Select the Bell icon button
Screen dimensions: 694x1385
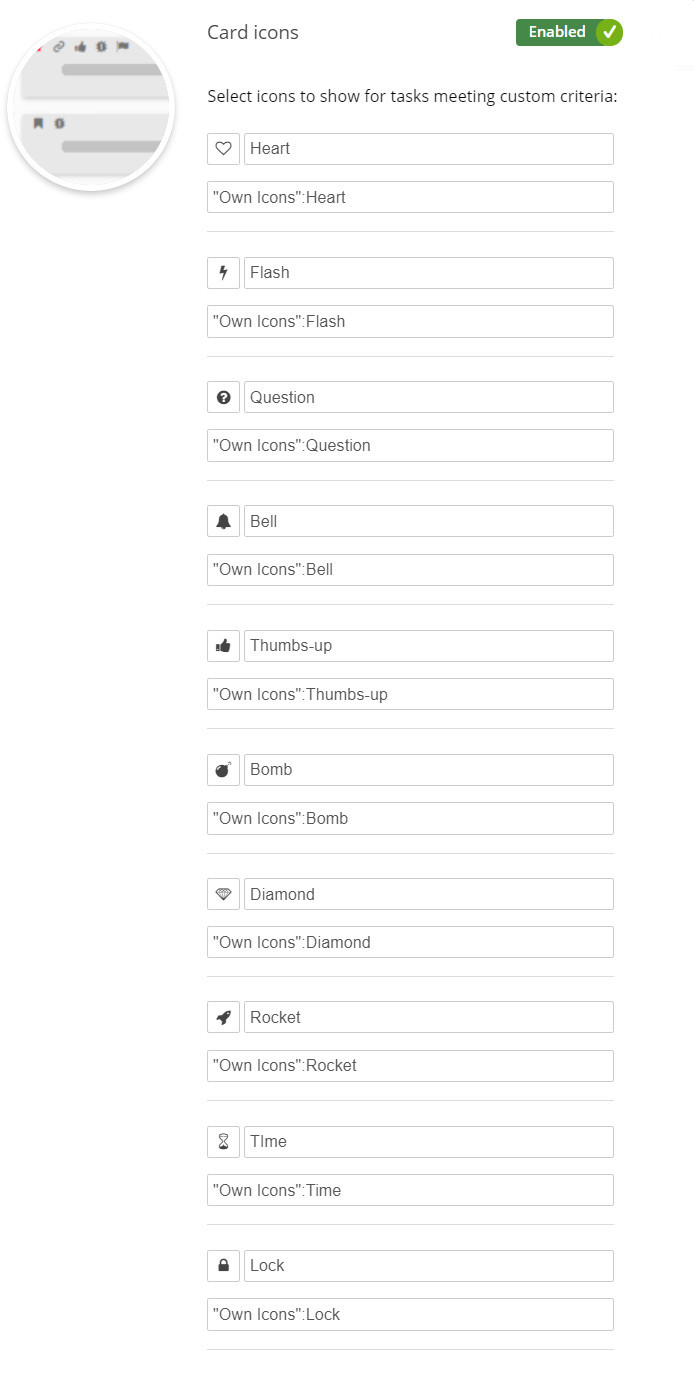tap(222, 521)
